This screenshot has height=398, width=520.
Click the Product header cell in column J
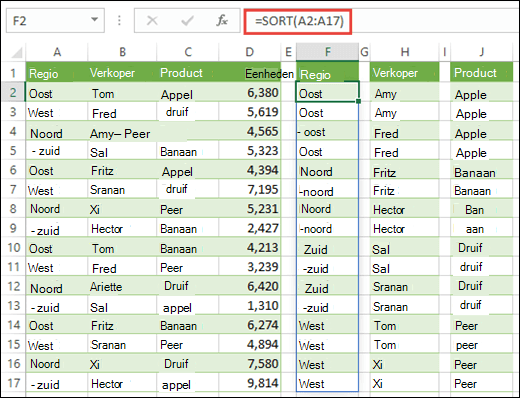481,73
